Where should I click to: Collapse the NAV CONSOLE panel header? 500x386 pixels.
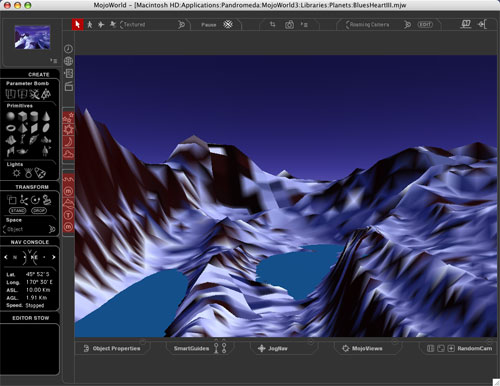30,242
